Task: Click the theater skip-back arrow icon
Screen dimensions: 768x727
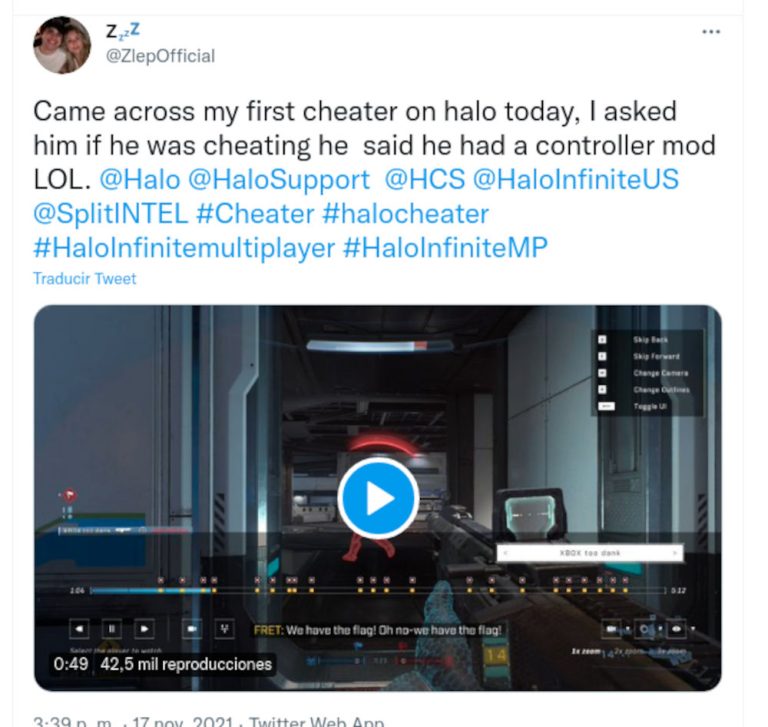Action: [79, 629]
